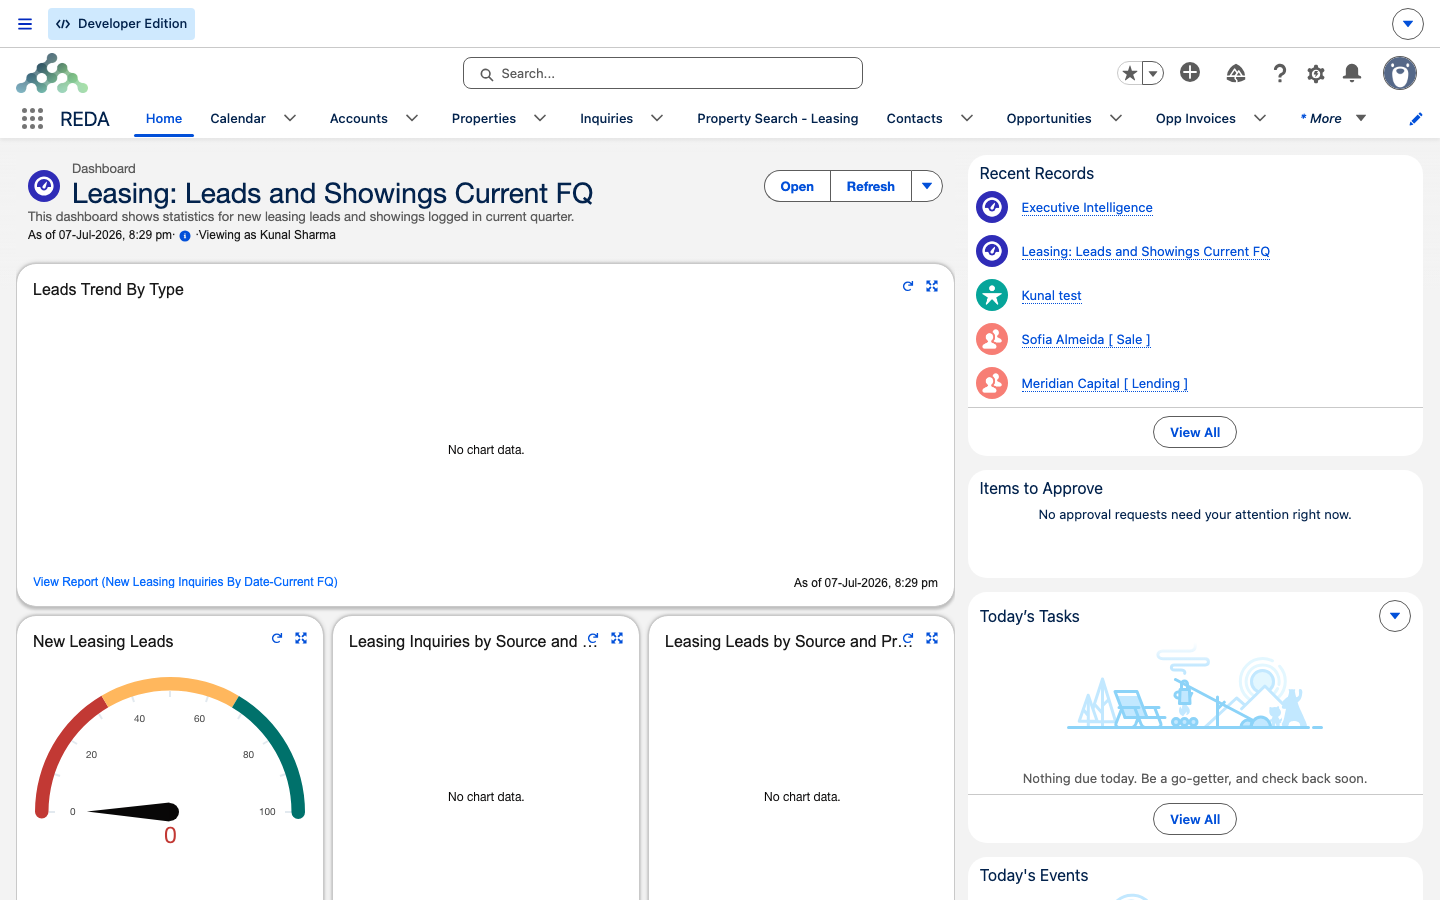This screenshot has width=1440, height=900.
Task: Click the global actions plus icon
Action: pos(1190,72)
